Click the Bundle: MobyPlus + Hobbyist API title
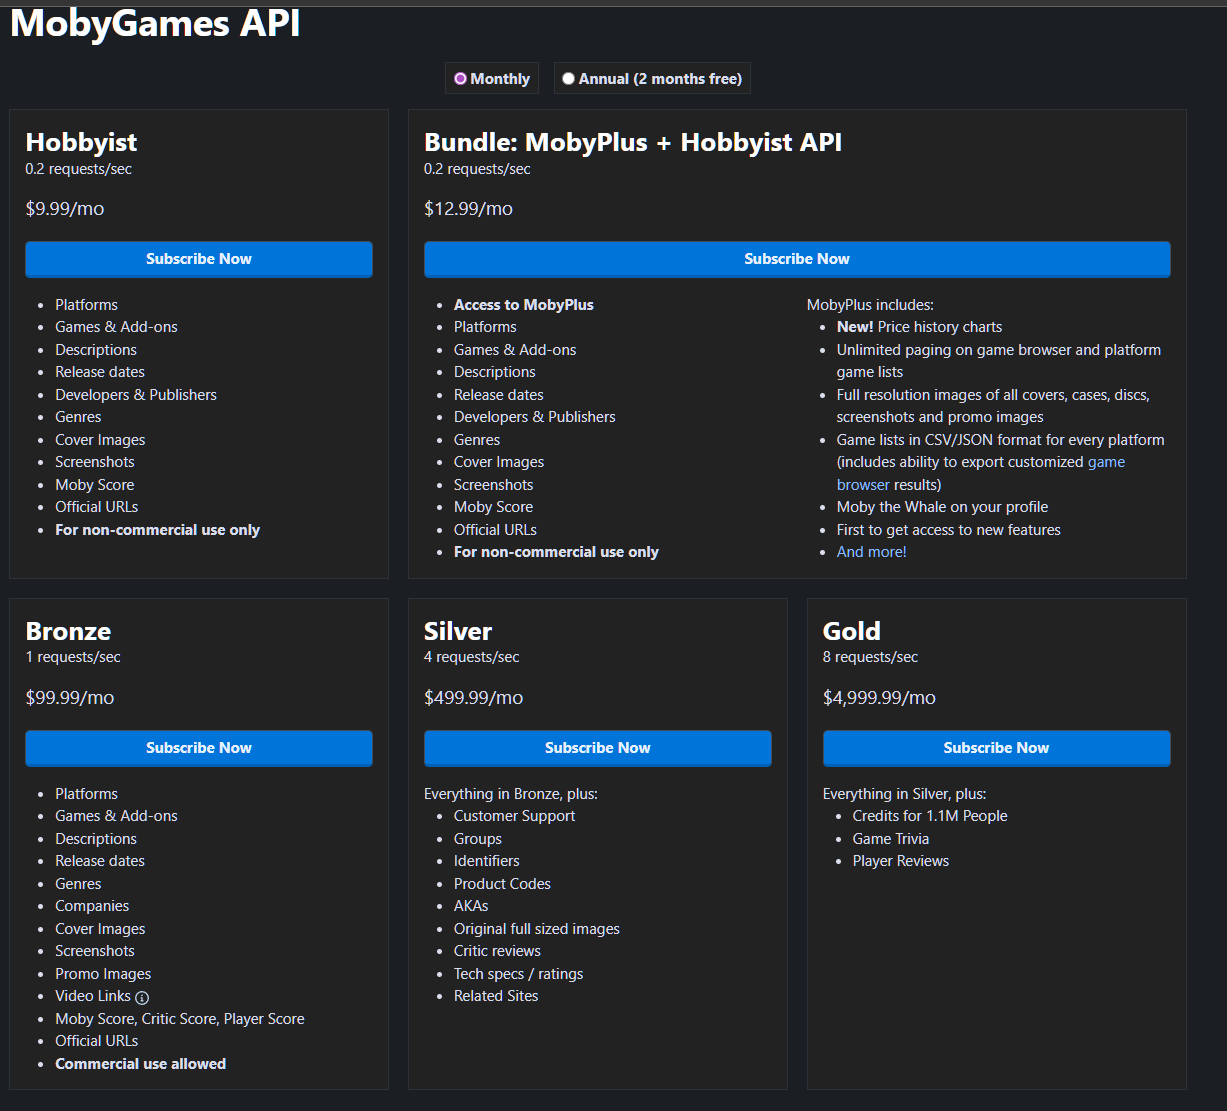The height and width of the screenshot is (1111, 1227). pyautogui.click(x=632, y=142)
